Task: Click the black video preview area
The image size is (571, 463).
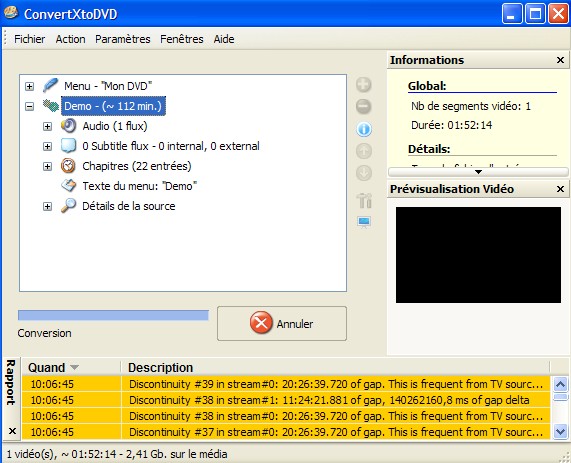Action: [478, 255]
